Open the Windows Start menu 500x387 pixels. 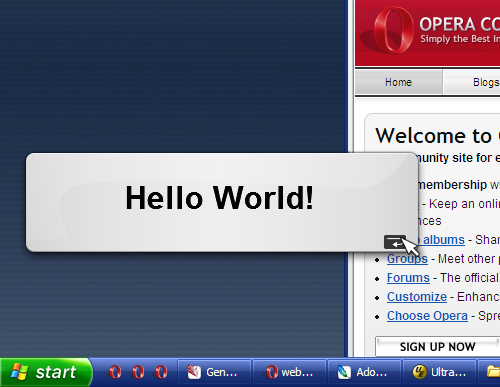click(45, 372)
